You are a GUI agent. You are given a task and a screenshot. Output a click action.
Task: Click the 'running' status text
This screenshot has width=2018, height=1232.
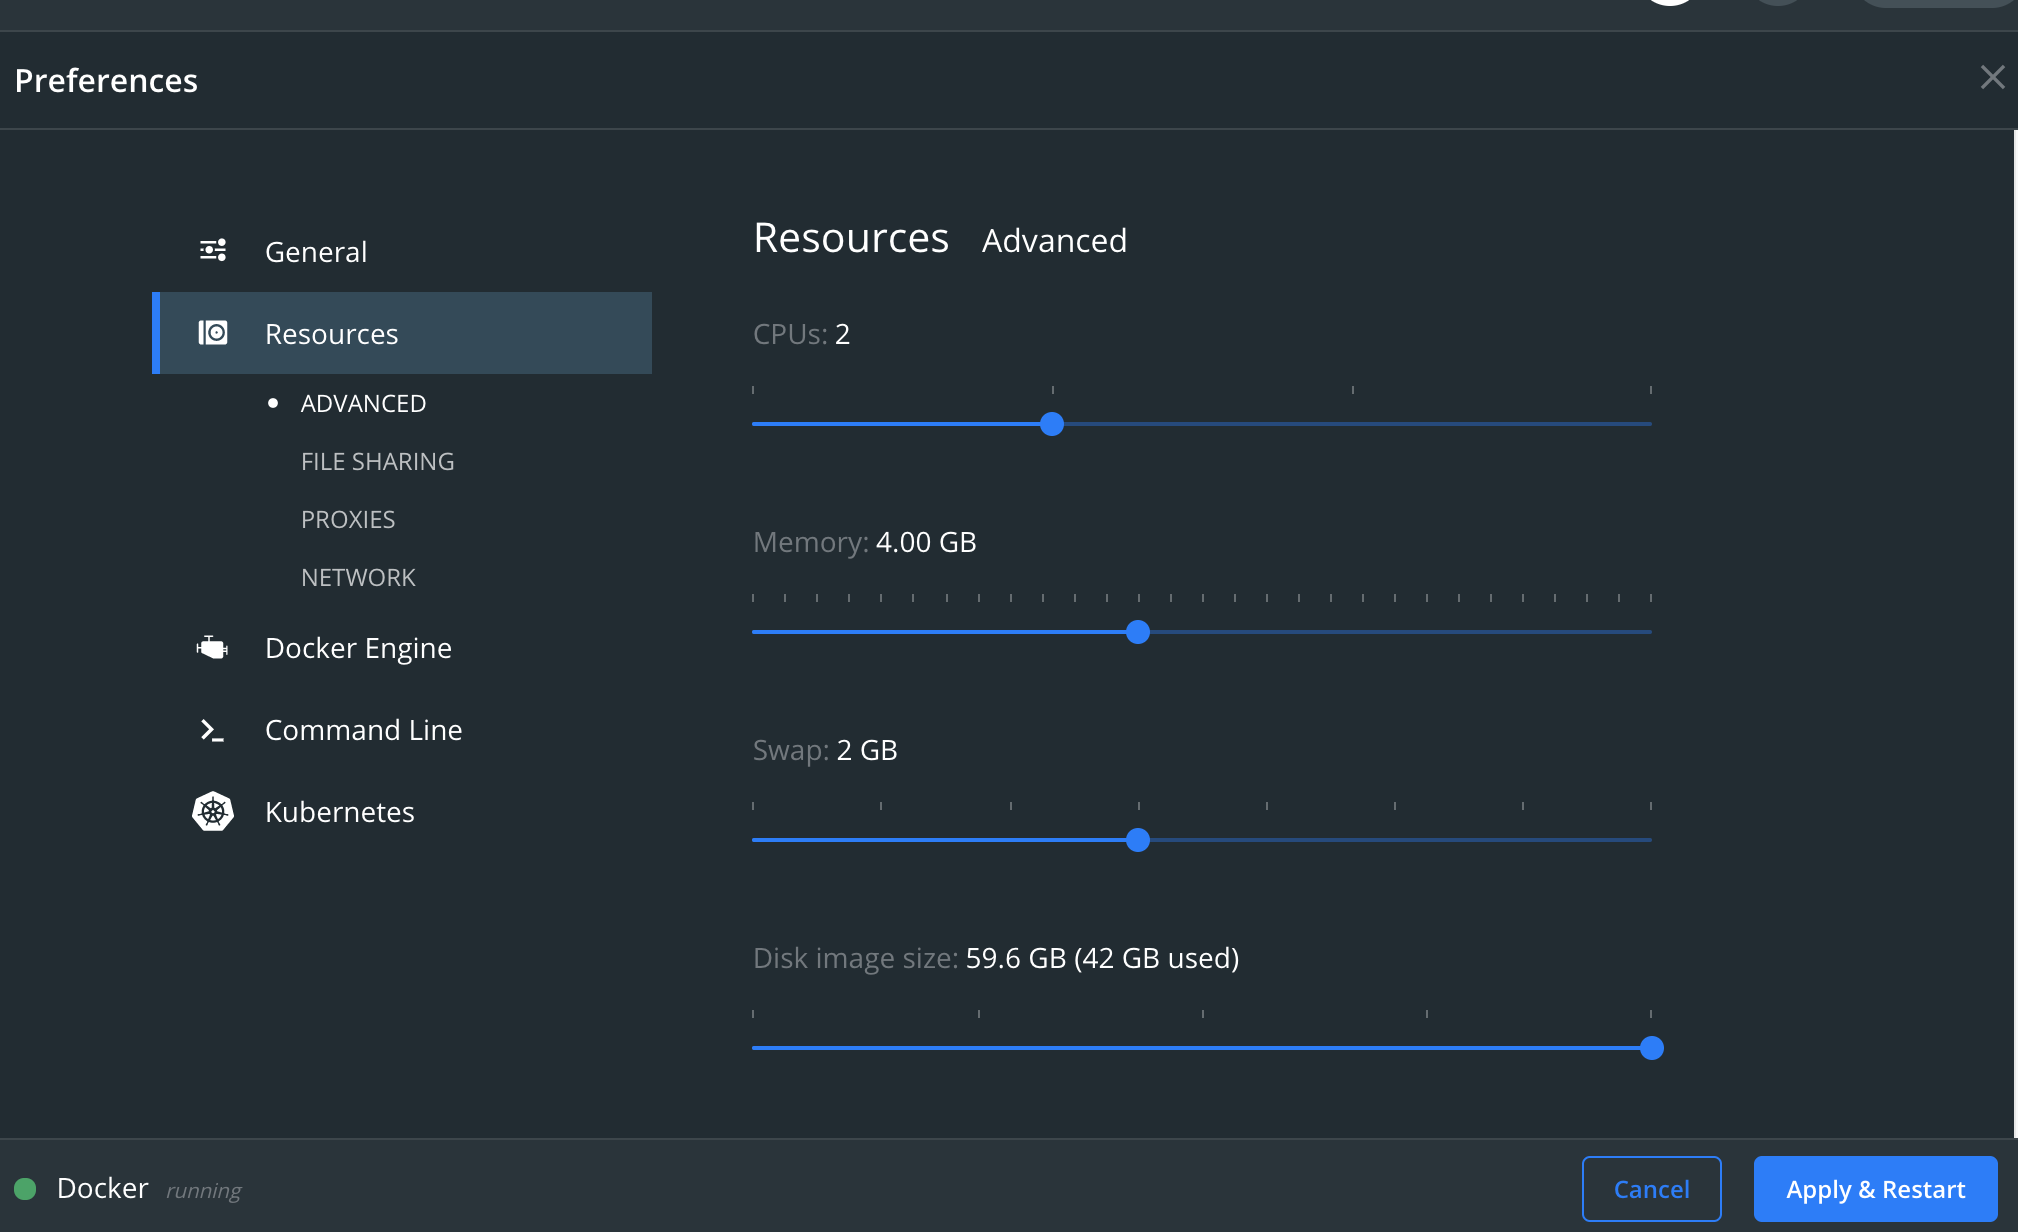point(204,1191)
